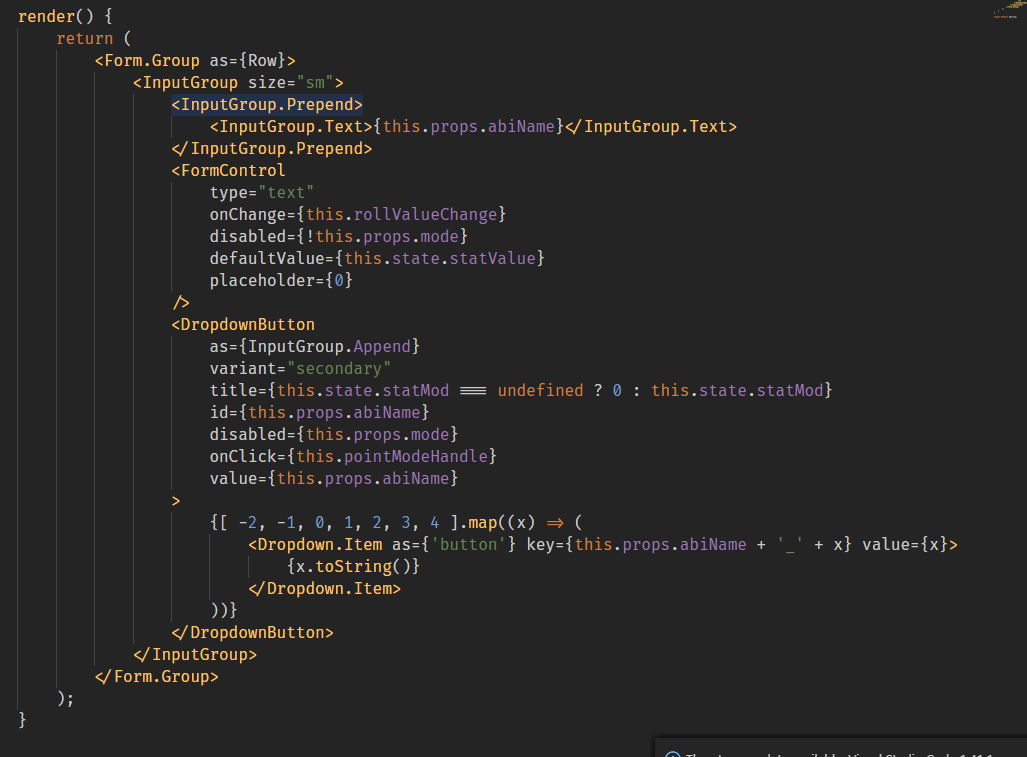Click onChange rollValueChange handler line
This screenshot has height=757, width=1027.
point(358,214)
